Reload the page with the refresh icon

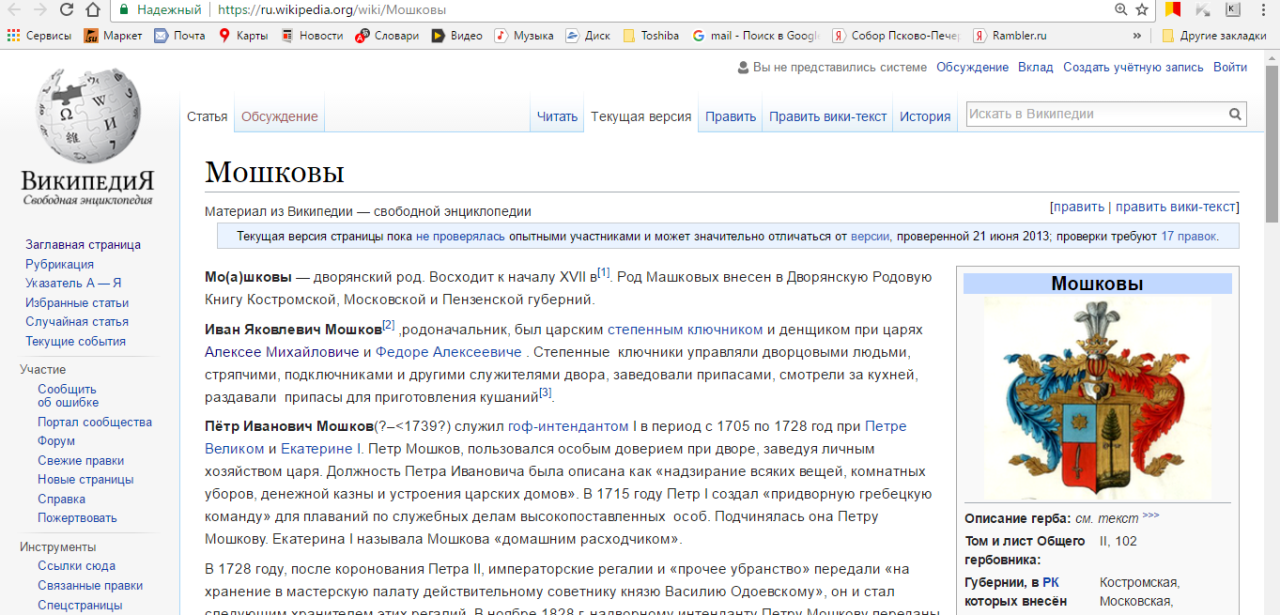(x=66, y=10)
